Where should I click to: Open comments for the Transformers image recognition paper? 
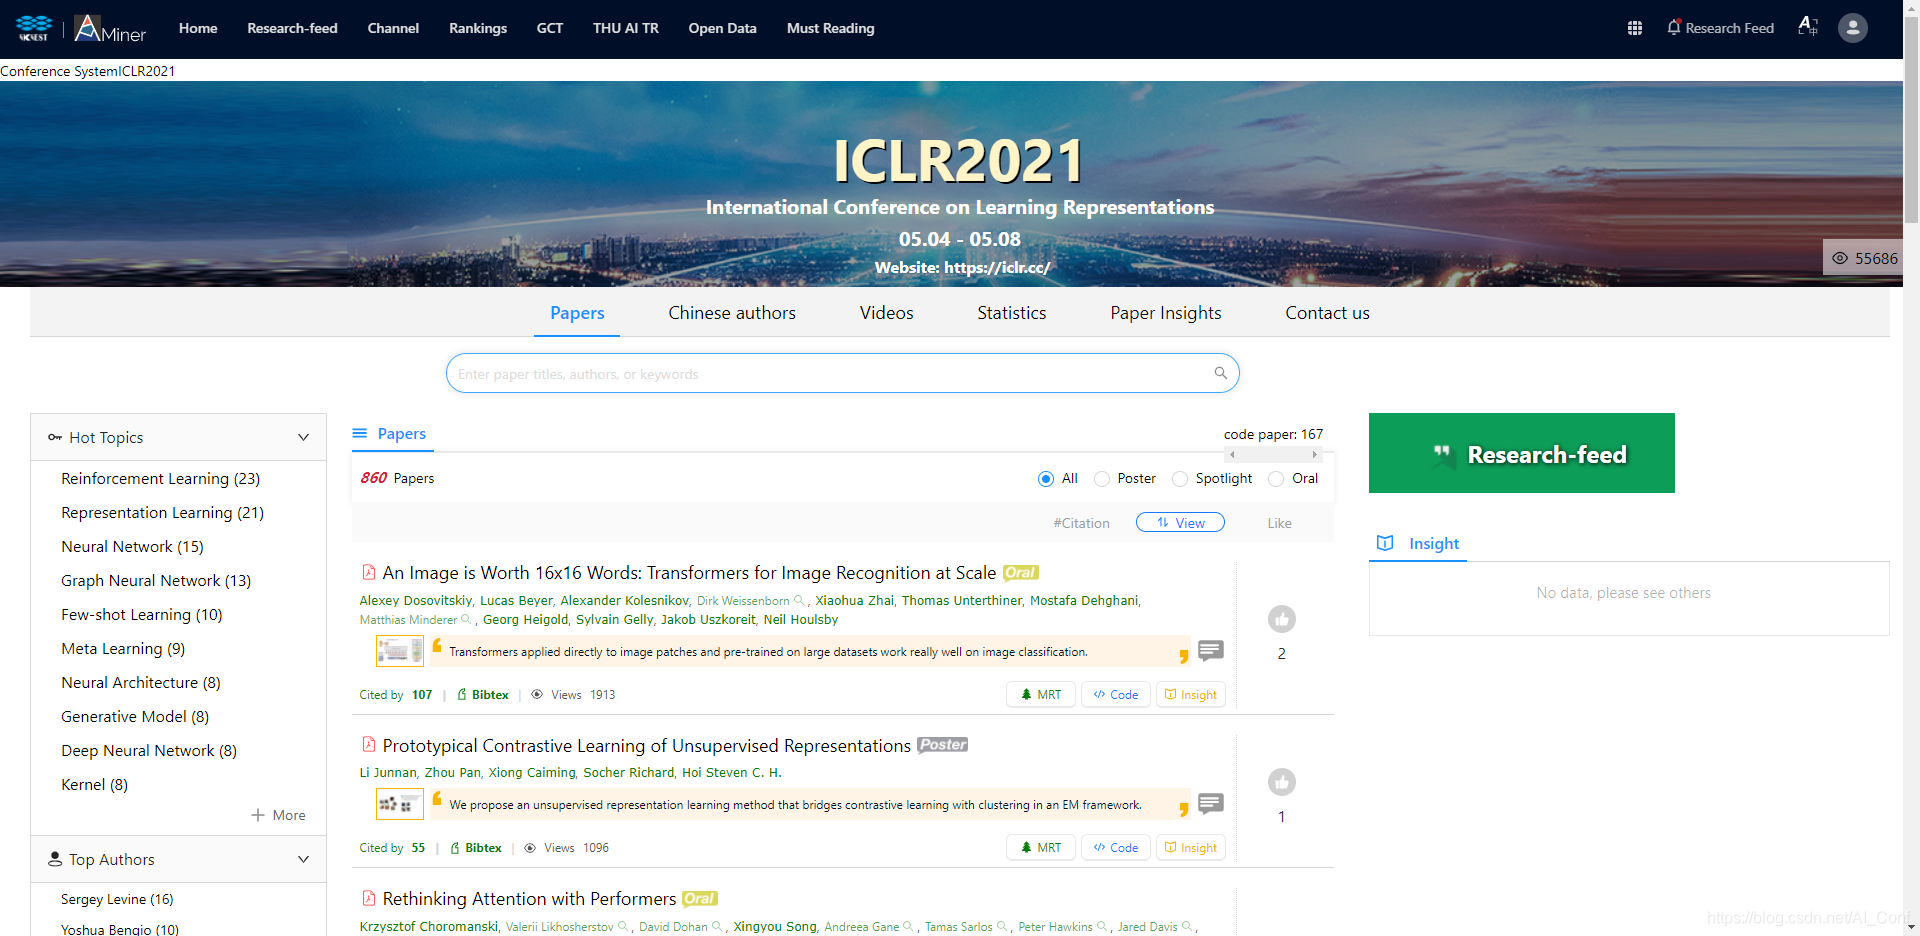click(x=1211, y=651)
